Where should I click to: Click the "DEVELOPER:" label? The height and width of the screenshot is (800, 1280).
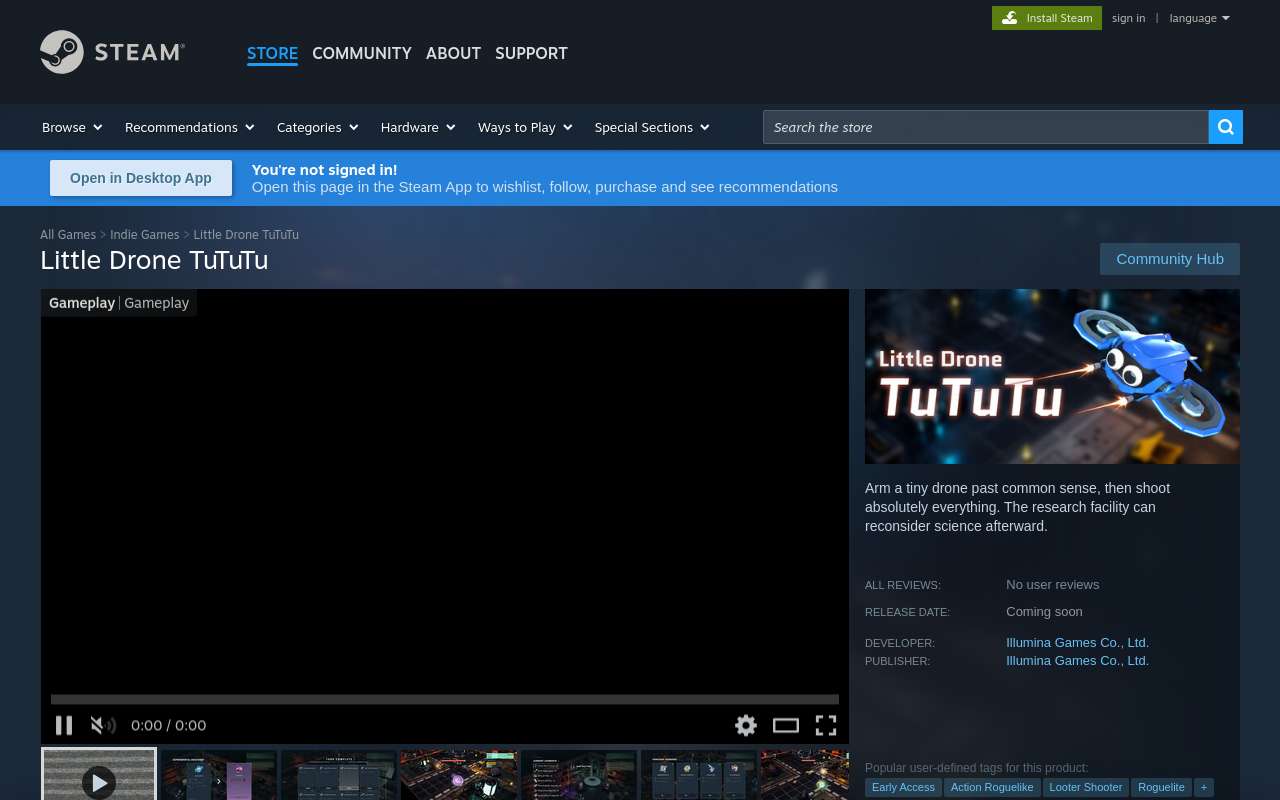[x=900, y=643]
